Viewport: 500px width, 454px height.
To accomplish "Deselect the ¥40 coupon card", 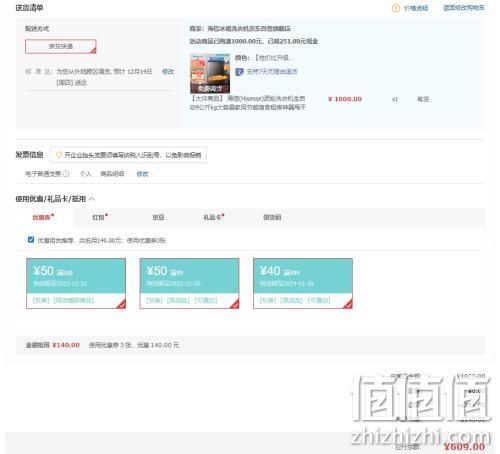I will [x=303, y=283].
